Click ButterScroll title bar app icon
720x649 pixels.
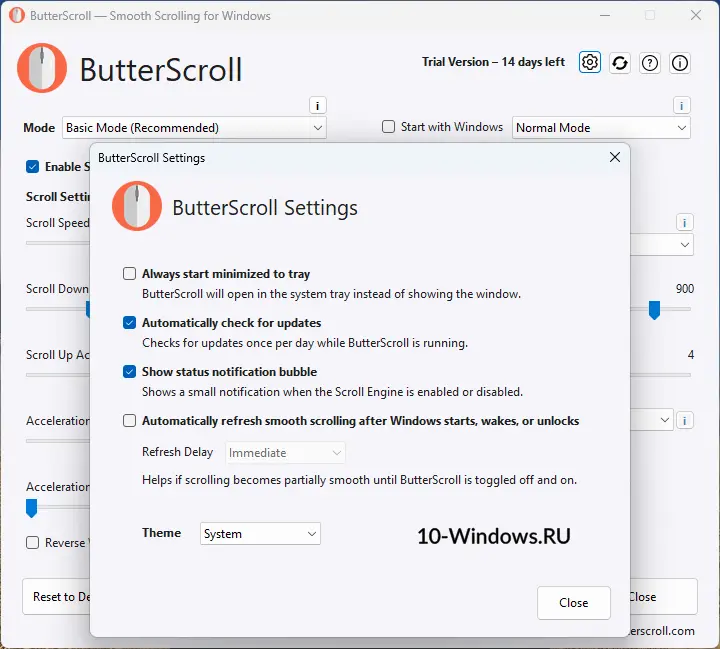pyautogui.click(x=17, y=15)
